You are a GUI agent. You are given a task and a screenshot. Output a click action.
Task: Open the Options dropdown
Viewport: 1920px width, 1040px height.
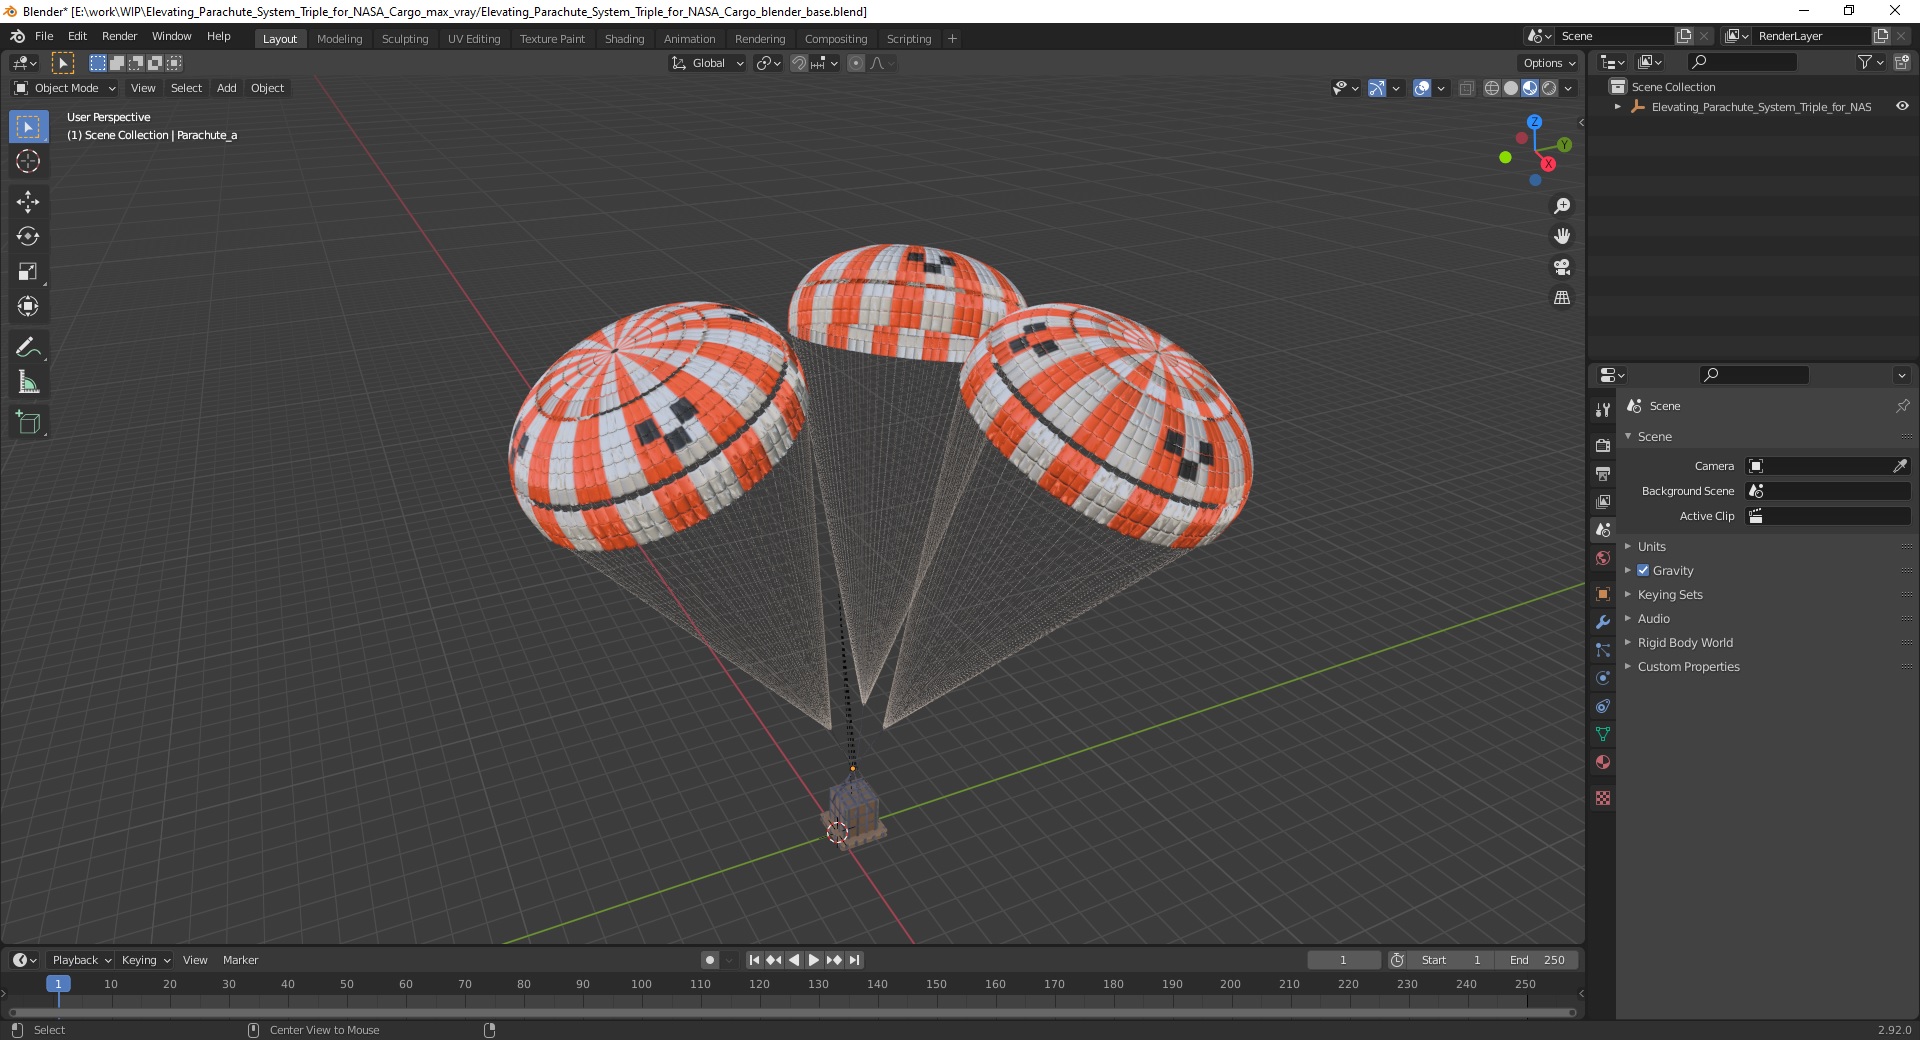[x=1549, y=63]
